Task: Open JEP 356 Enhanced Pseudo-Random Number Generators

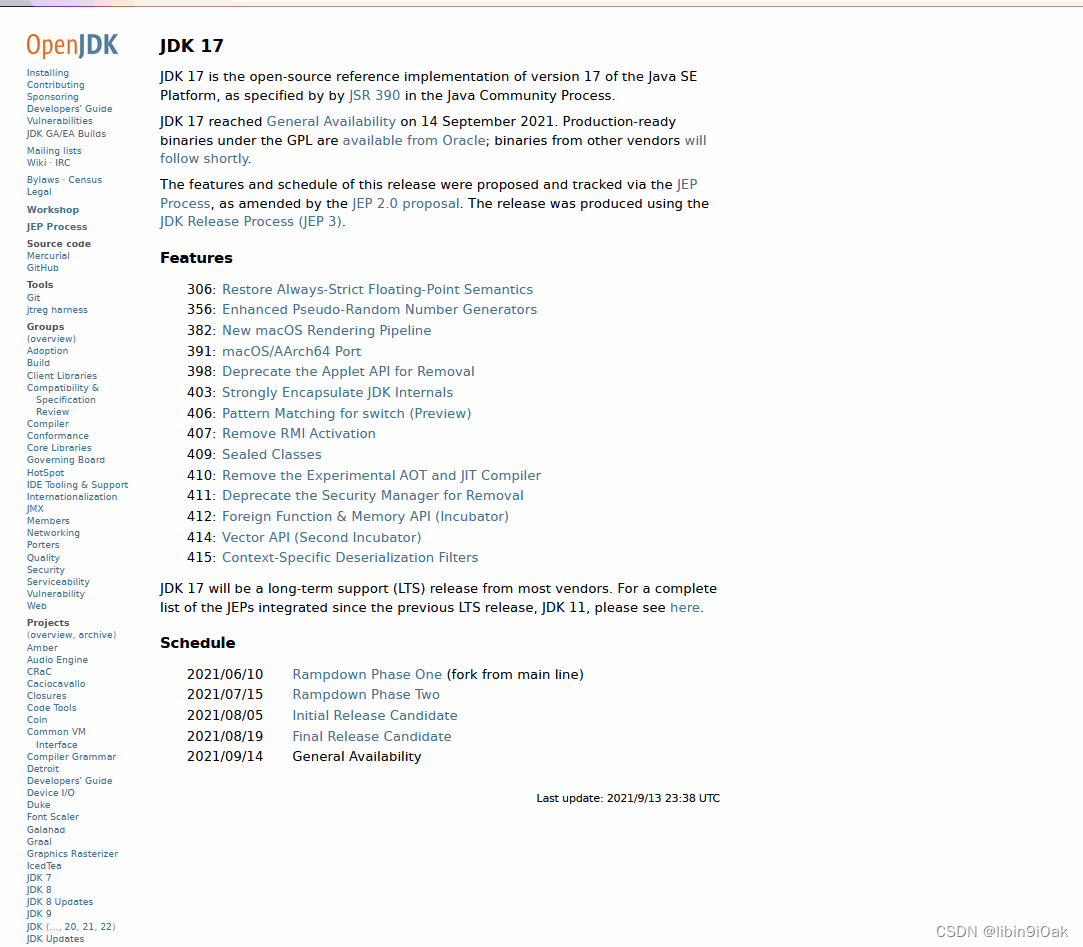Action: click(x=379, y=310)
